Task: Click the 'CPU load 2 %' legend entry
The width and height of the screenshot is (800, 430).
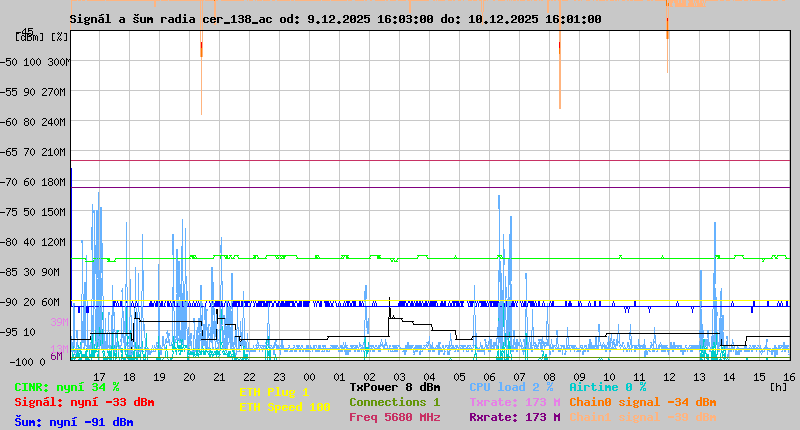Action: coord(511,388)
